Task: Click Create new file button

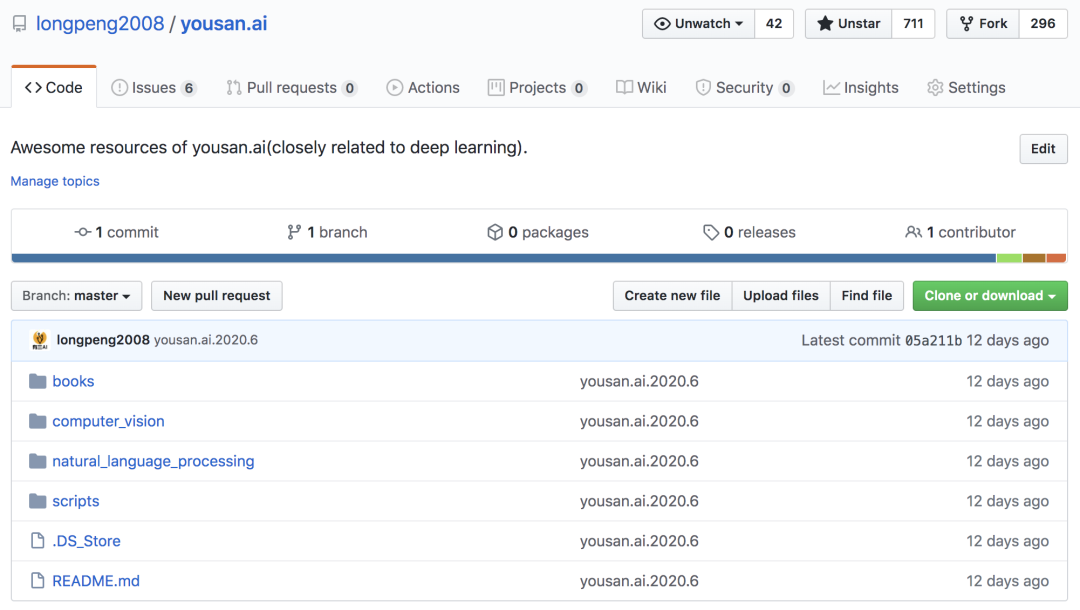Action: (672, 295)
